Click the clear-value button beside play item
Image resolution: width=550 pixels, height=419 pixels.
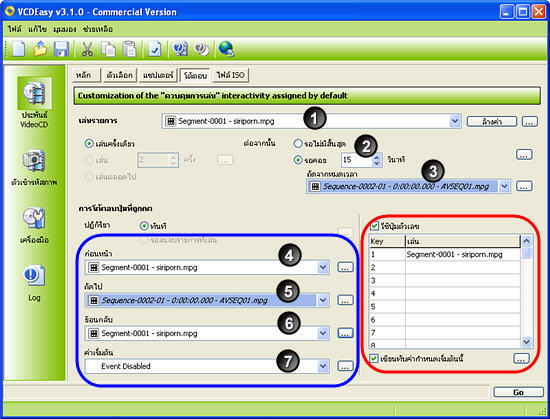tap(492, 122)
